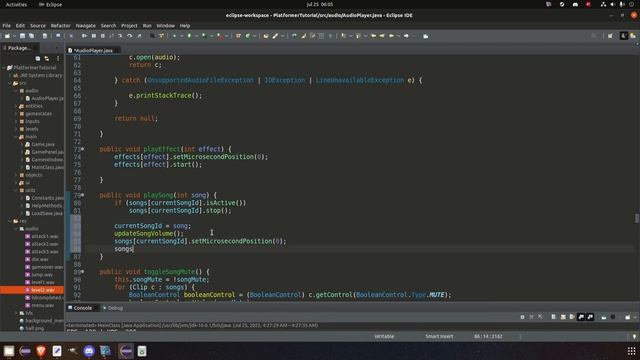Select AudioPlayer.java in Package Explorer
The width and height of the screenshot is (640, 360).
[44, 98]
